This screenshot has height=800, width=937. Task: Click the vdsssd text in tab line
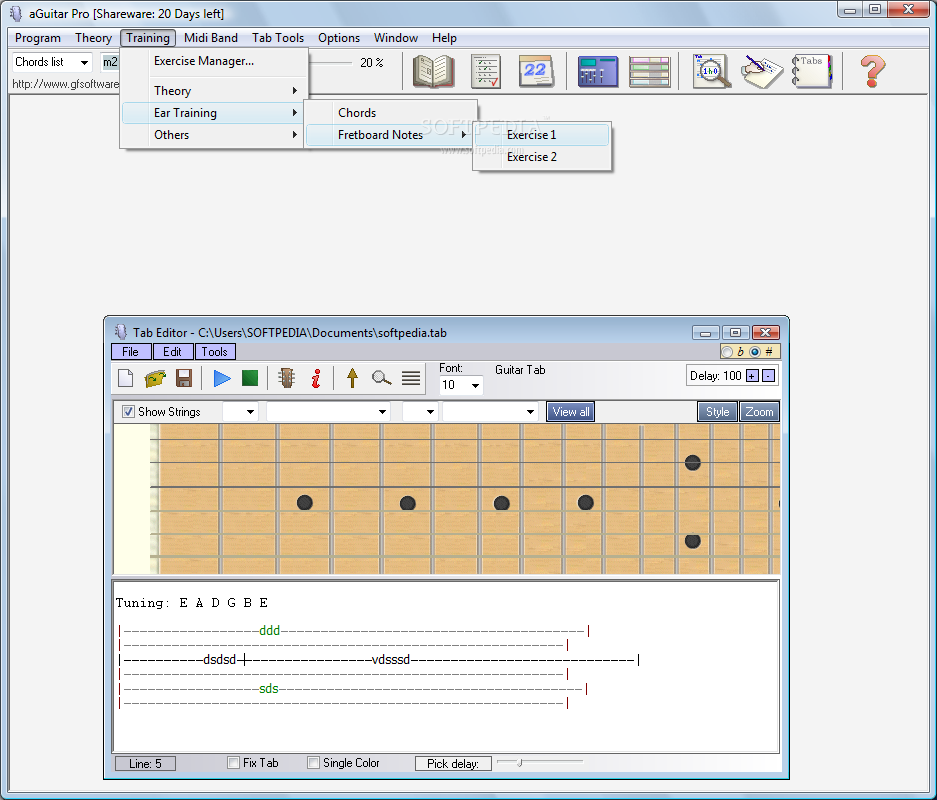[391, 660]
